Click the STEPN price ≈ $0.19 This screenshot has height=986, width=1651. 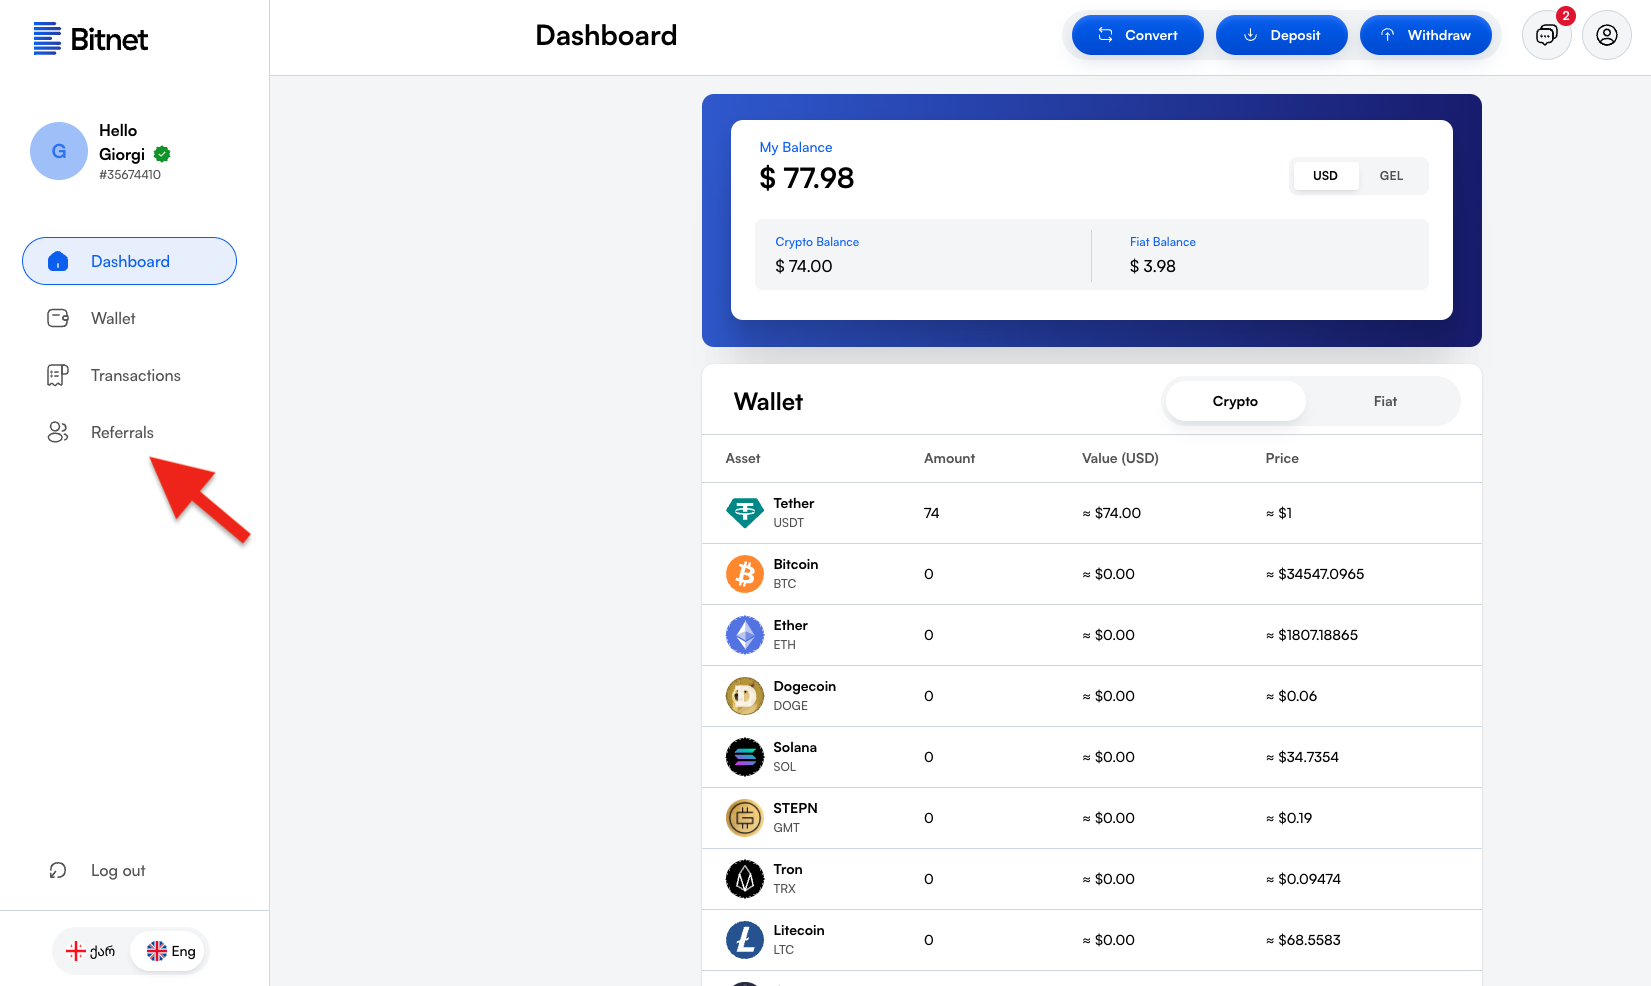[x=1289, y=818]
